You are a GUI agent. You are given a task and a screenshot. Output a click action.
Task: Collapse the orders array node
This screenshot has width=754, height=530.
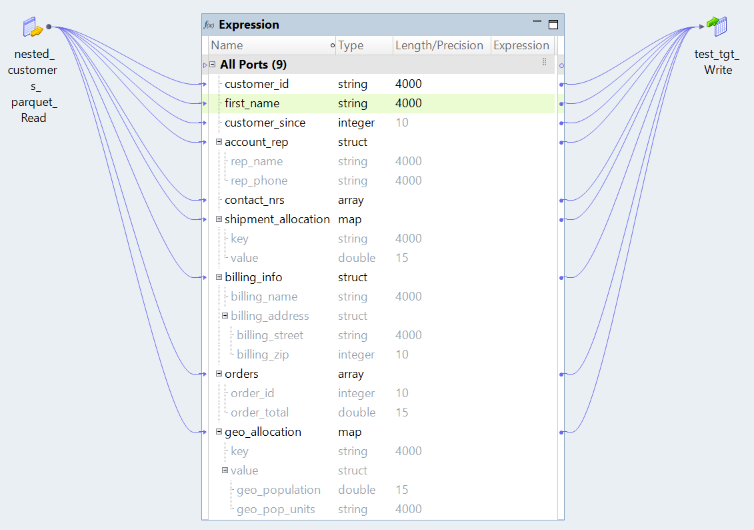pyautogui.click(x=219, y=374)
